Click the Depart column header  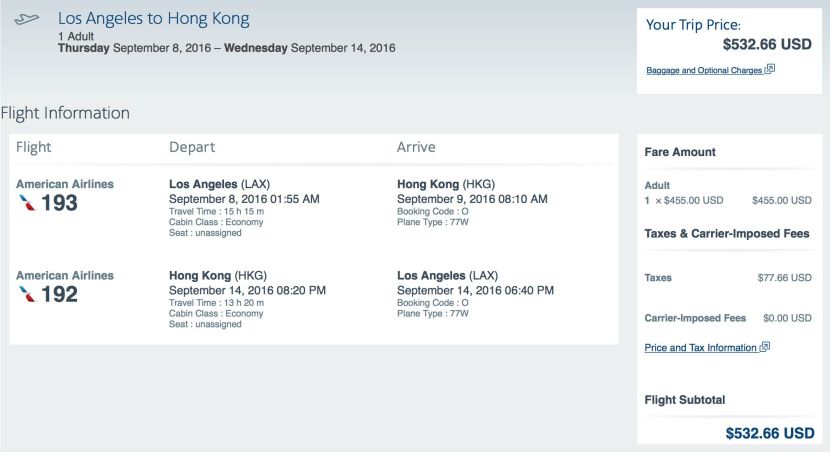192,147
